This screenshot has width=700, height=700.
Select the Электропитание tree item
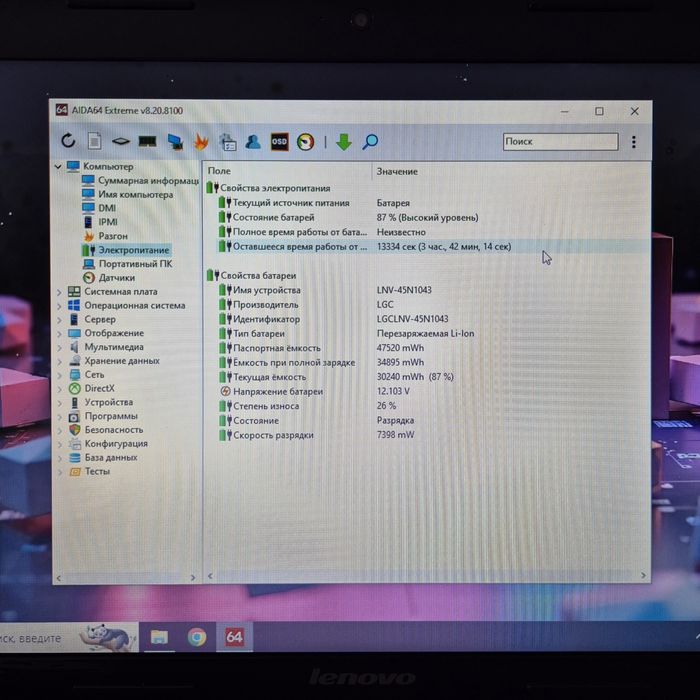126,250
